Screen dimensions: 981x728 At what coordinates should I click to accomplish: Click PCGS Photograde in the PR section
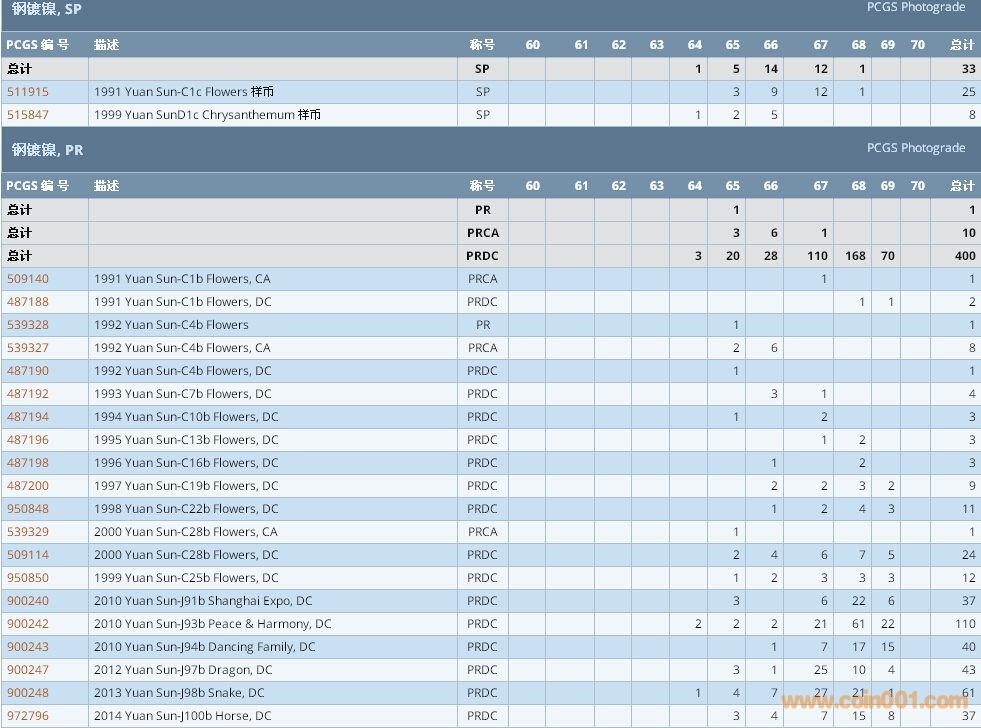(915, 148)
